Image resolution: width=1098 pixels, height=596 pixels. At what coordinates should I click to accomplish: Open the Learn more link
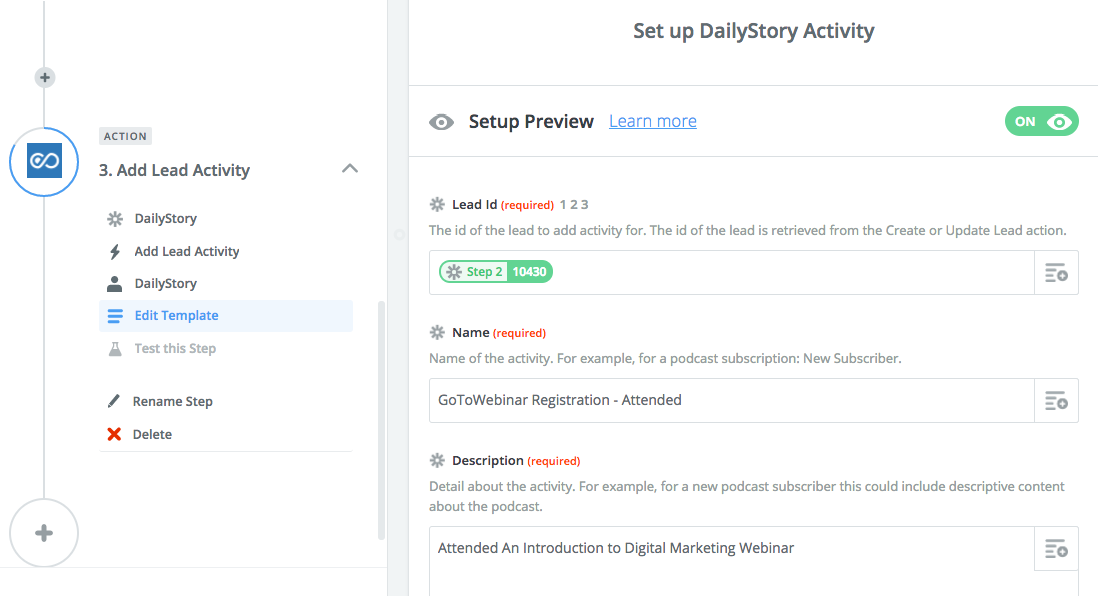pyautogui.click(x=653, y=121)
